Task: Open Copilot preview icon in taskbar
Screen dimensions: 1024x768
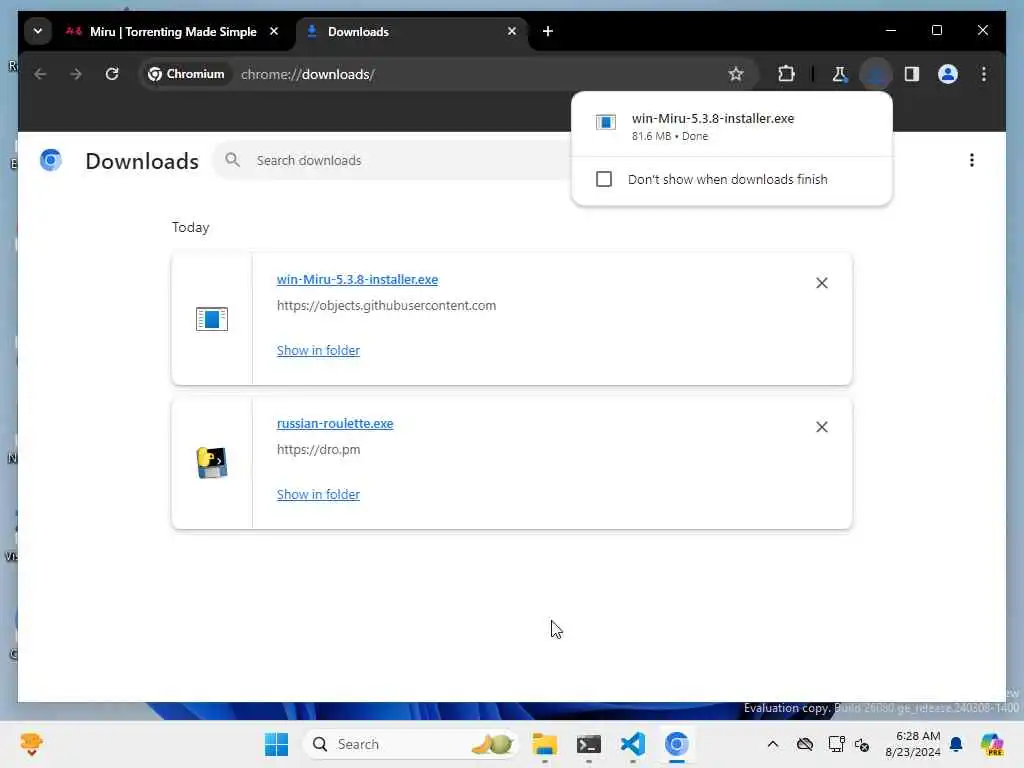Action: [x=992, y=744]
